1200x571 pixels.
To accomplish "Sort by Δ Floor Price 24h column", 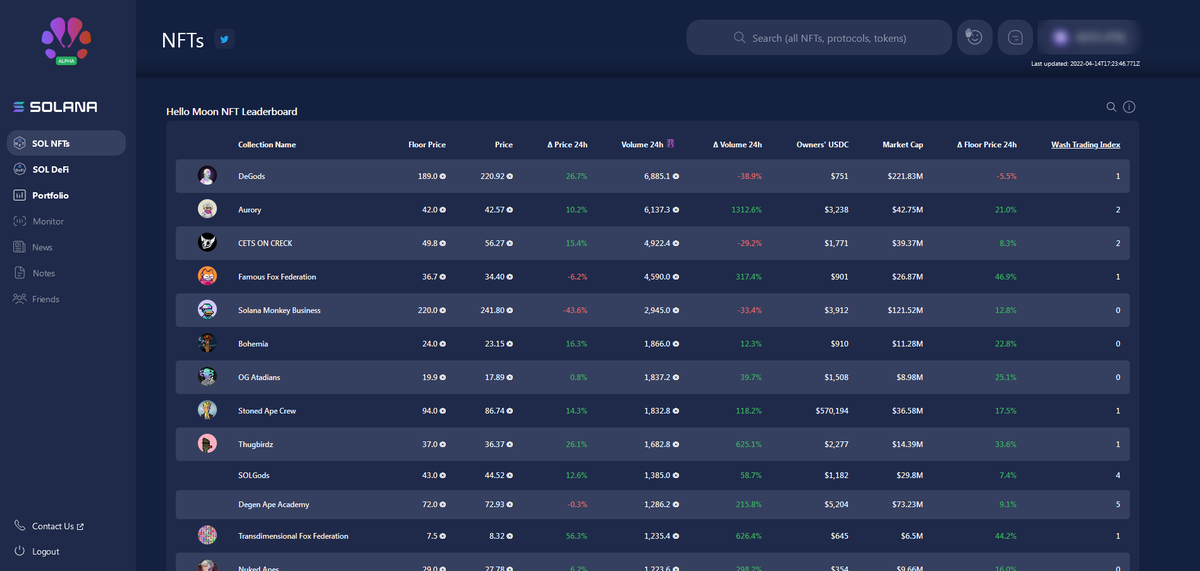I will pos(987,145).
